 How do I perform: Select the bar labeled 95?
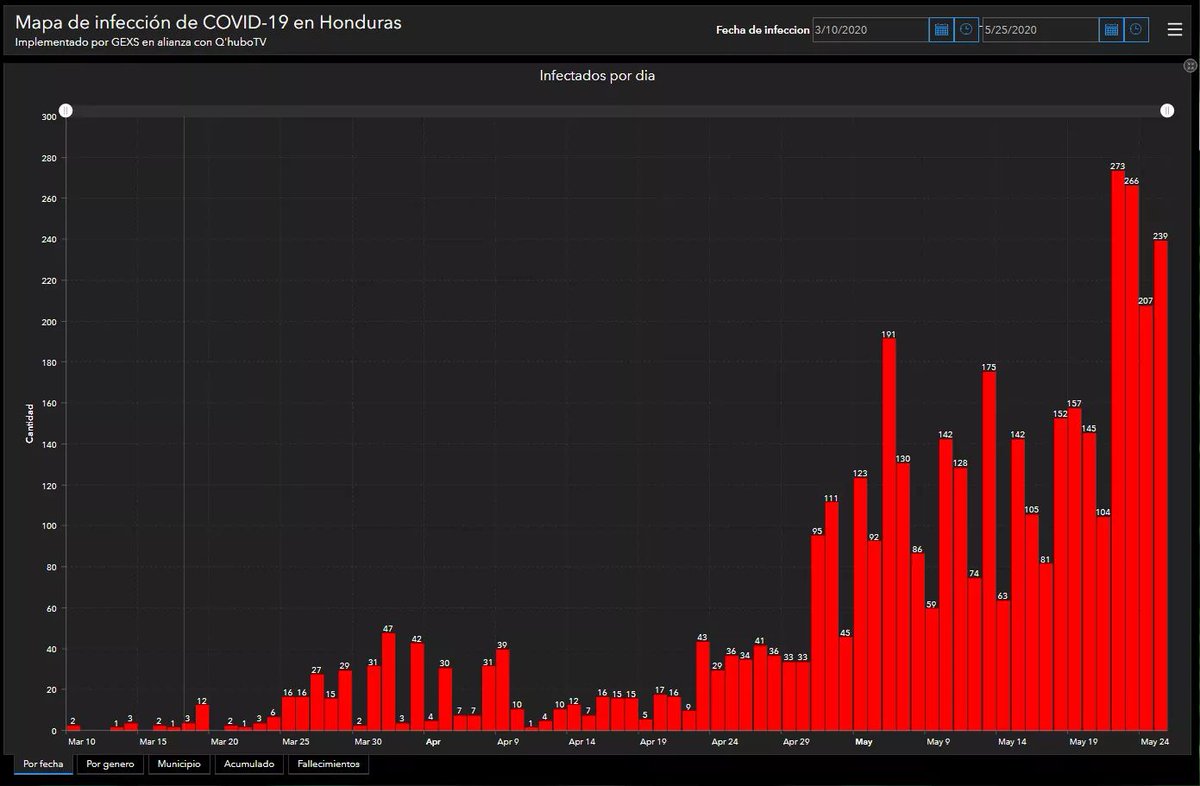tap(818, 634)
